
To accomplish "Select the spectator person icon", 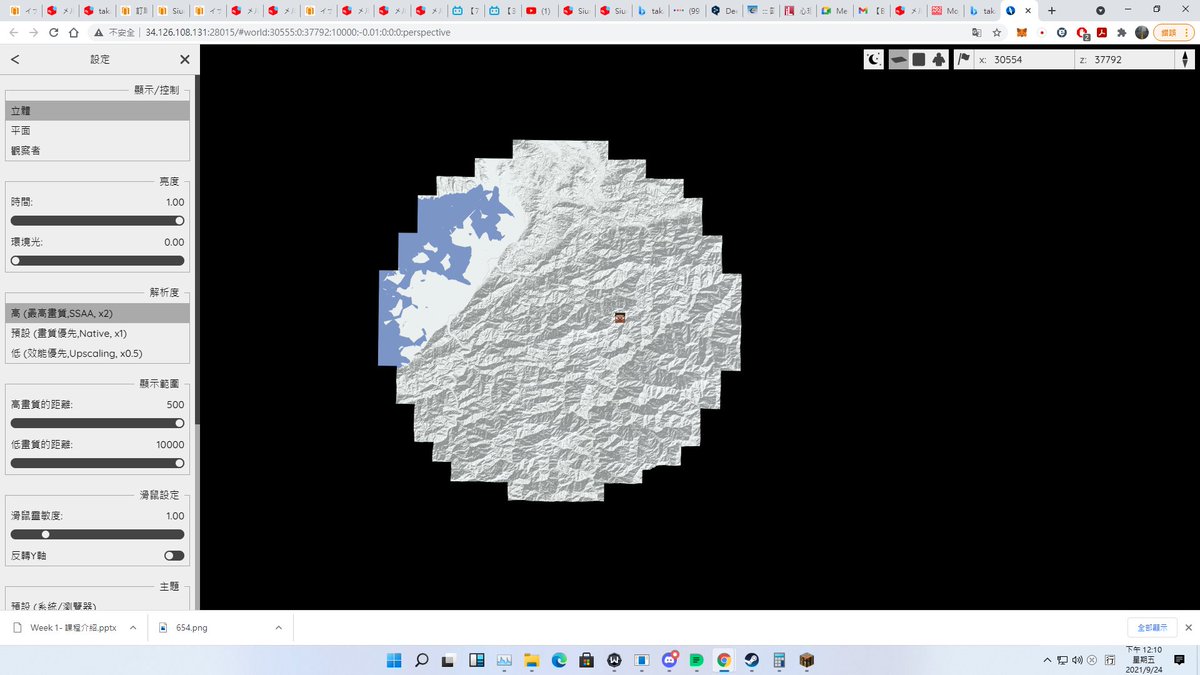I will click(938, 59).
